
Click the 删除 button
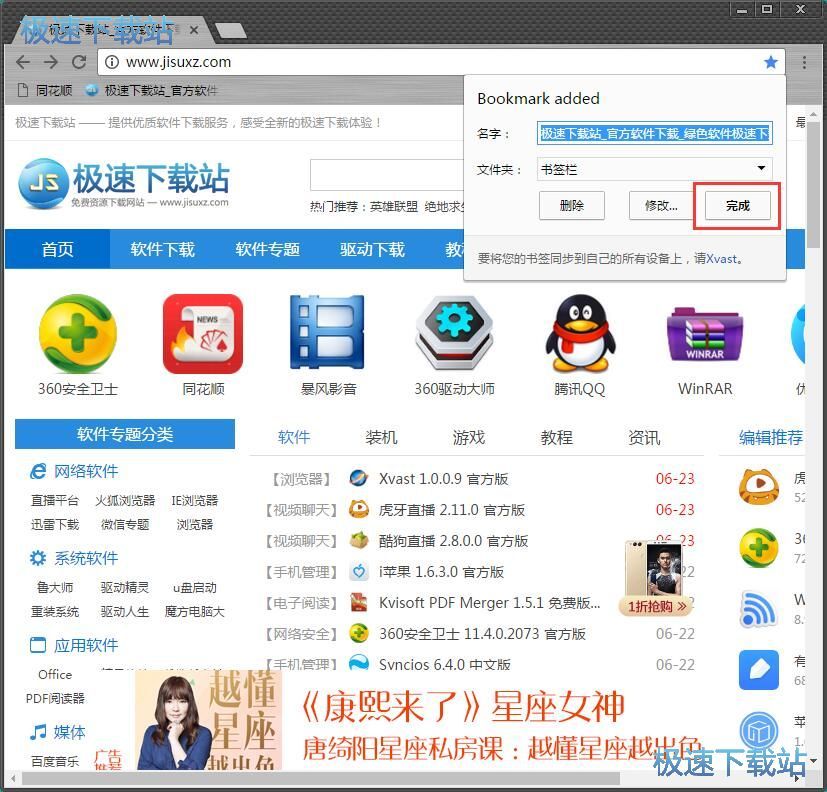coord(572,205)
